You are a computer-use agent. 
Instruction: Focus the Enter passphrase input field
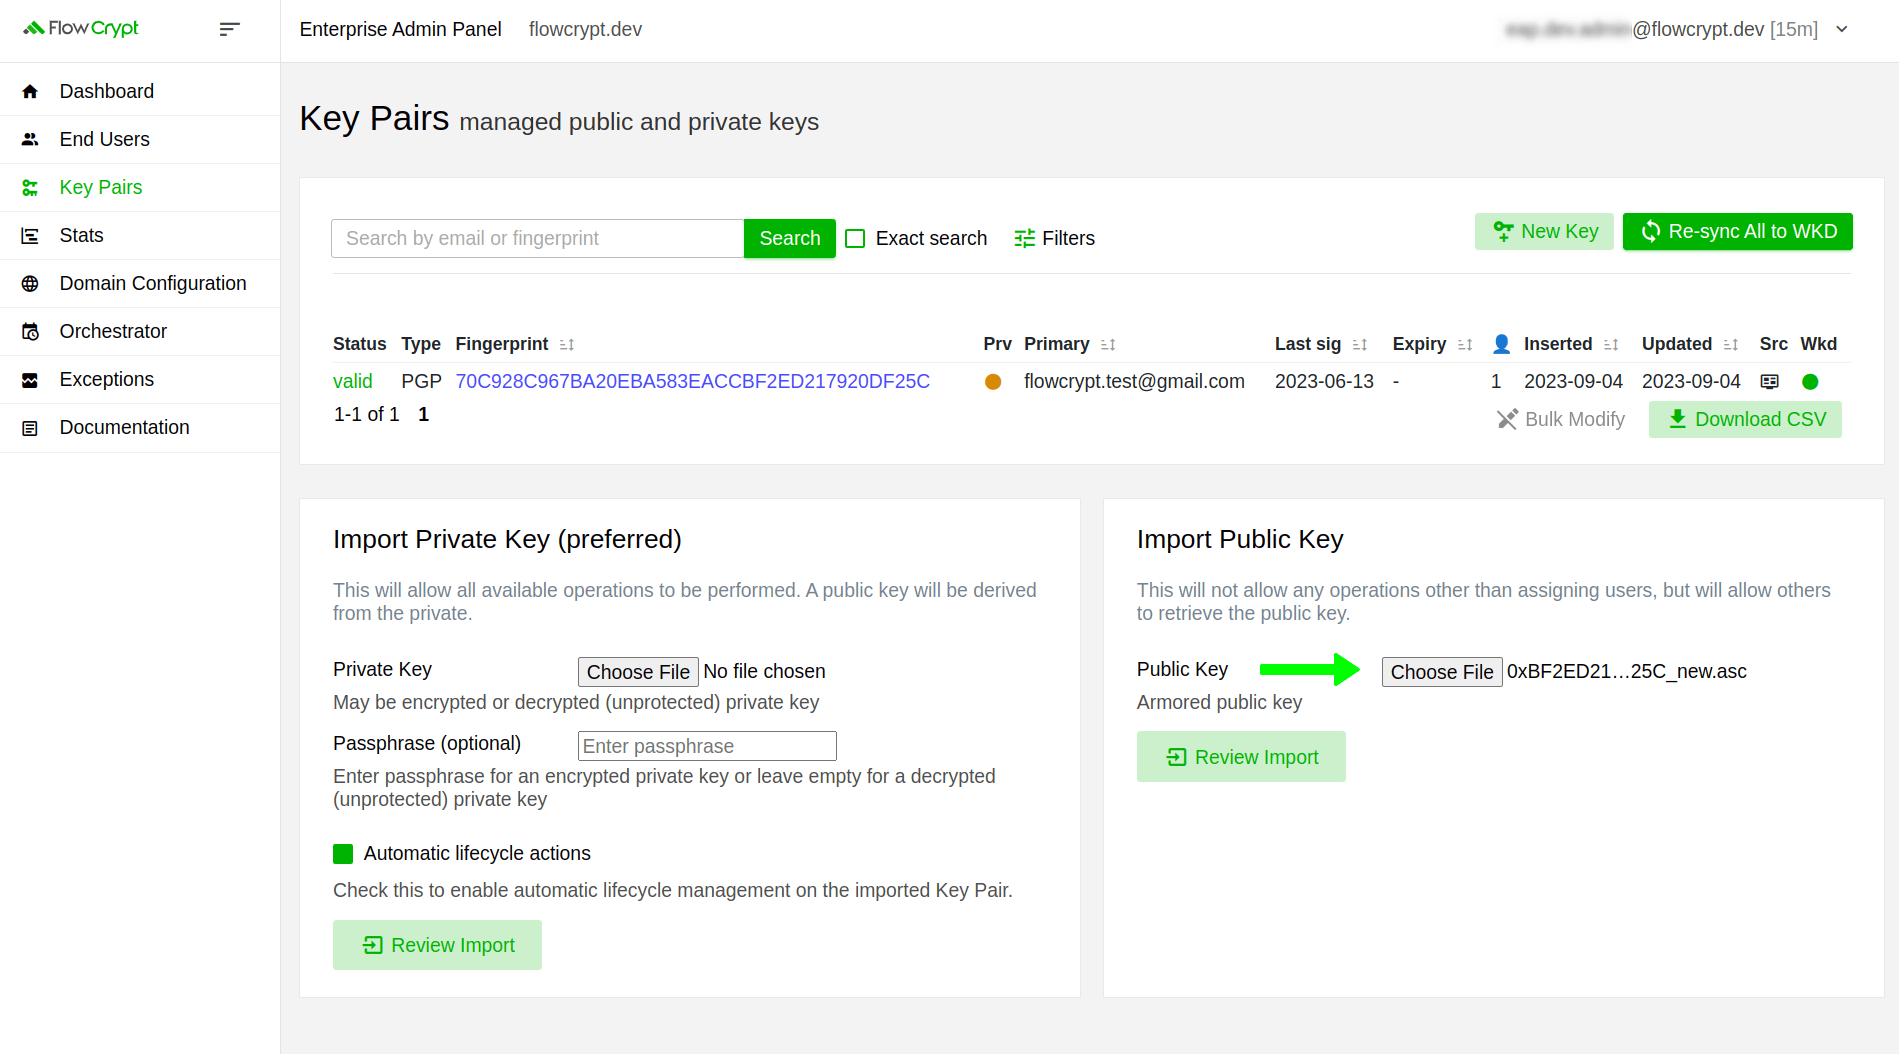[707, 746]
